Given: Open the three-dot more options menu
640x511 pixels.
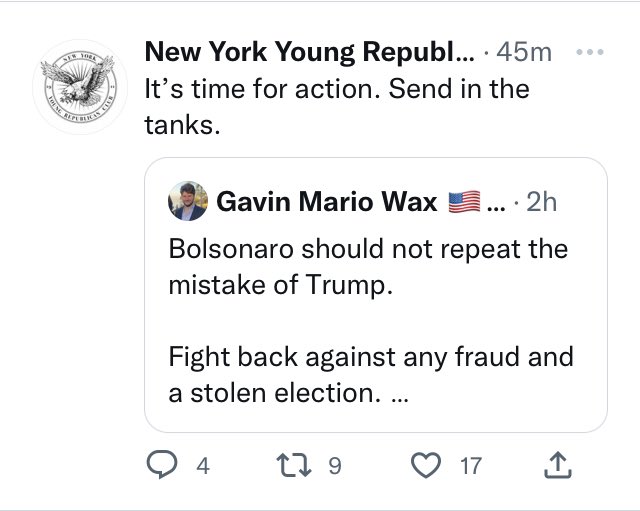Looking at the screenshot, I should [x=592, y=52].
